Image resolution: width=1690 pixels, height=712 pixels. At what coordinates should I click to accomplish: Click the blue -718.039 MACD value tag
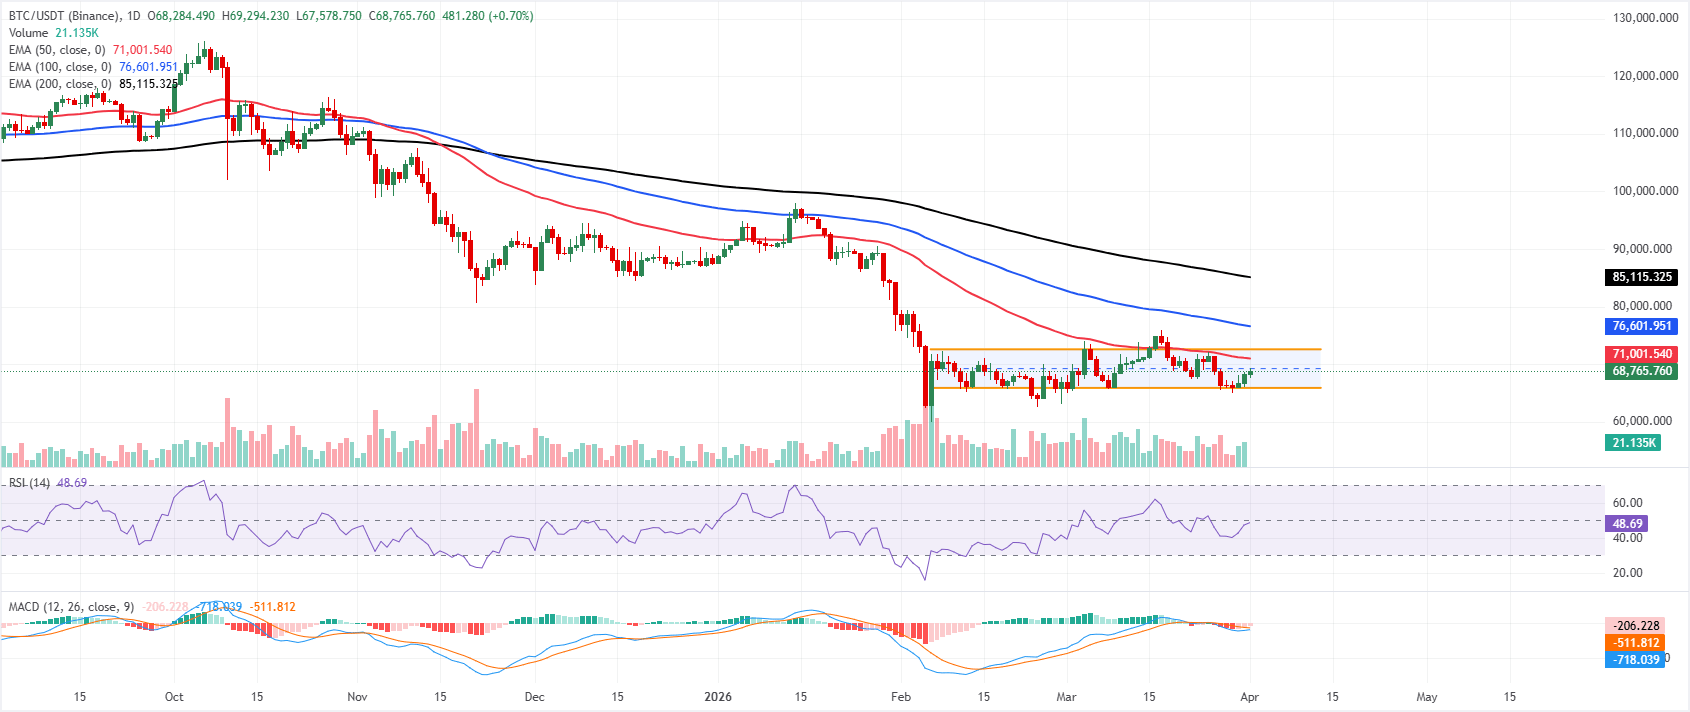pyautogui.click(x=1635, y=660)
